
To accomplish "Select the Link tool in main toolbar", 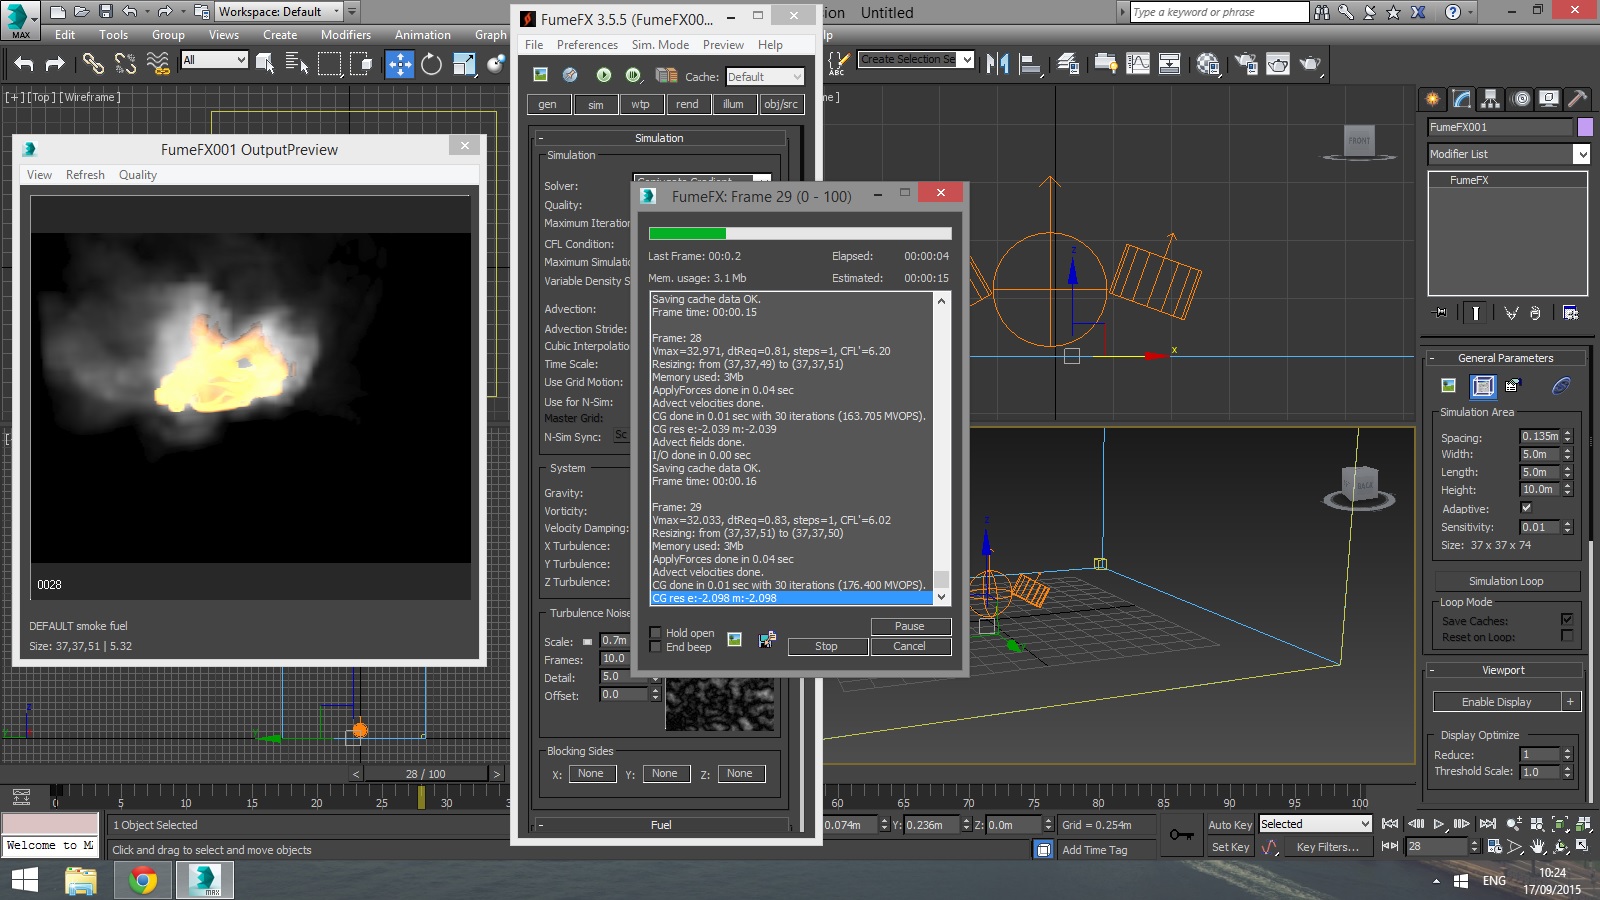I will tap(93, 64).
